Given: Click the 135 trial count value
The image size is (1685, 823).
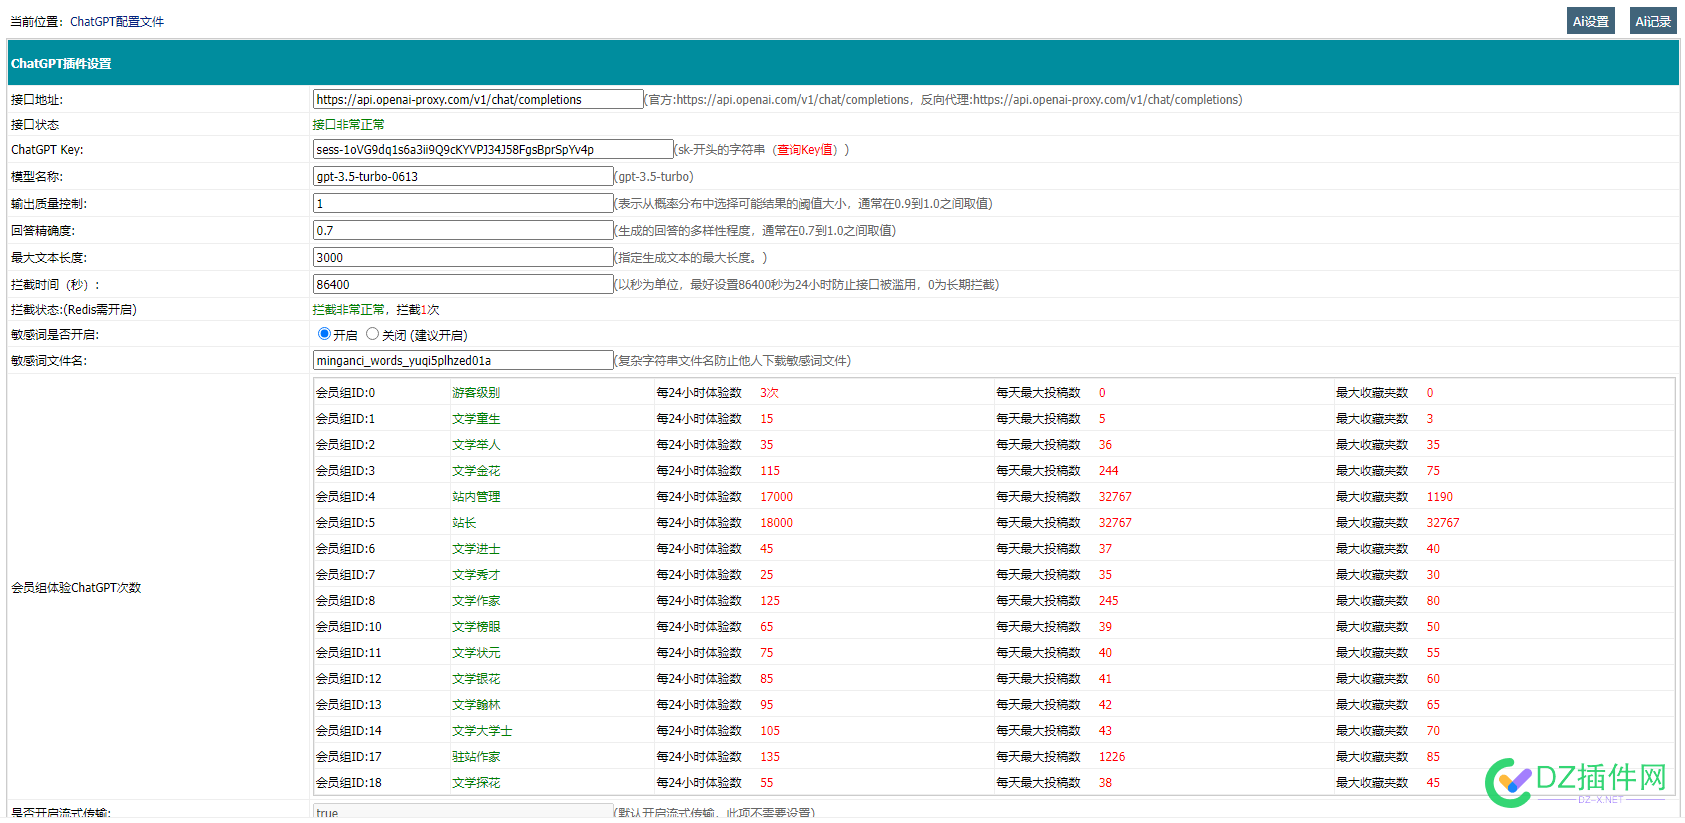Looking at the screenshot, I should click(770, 757).
